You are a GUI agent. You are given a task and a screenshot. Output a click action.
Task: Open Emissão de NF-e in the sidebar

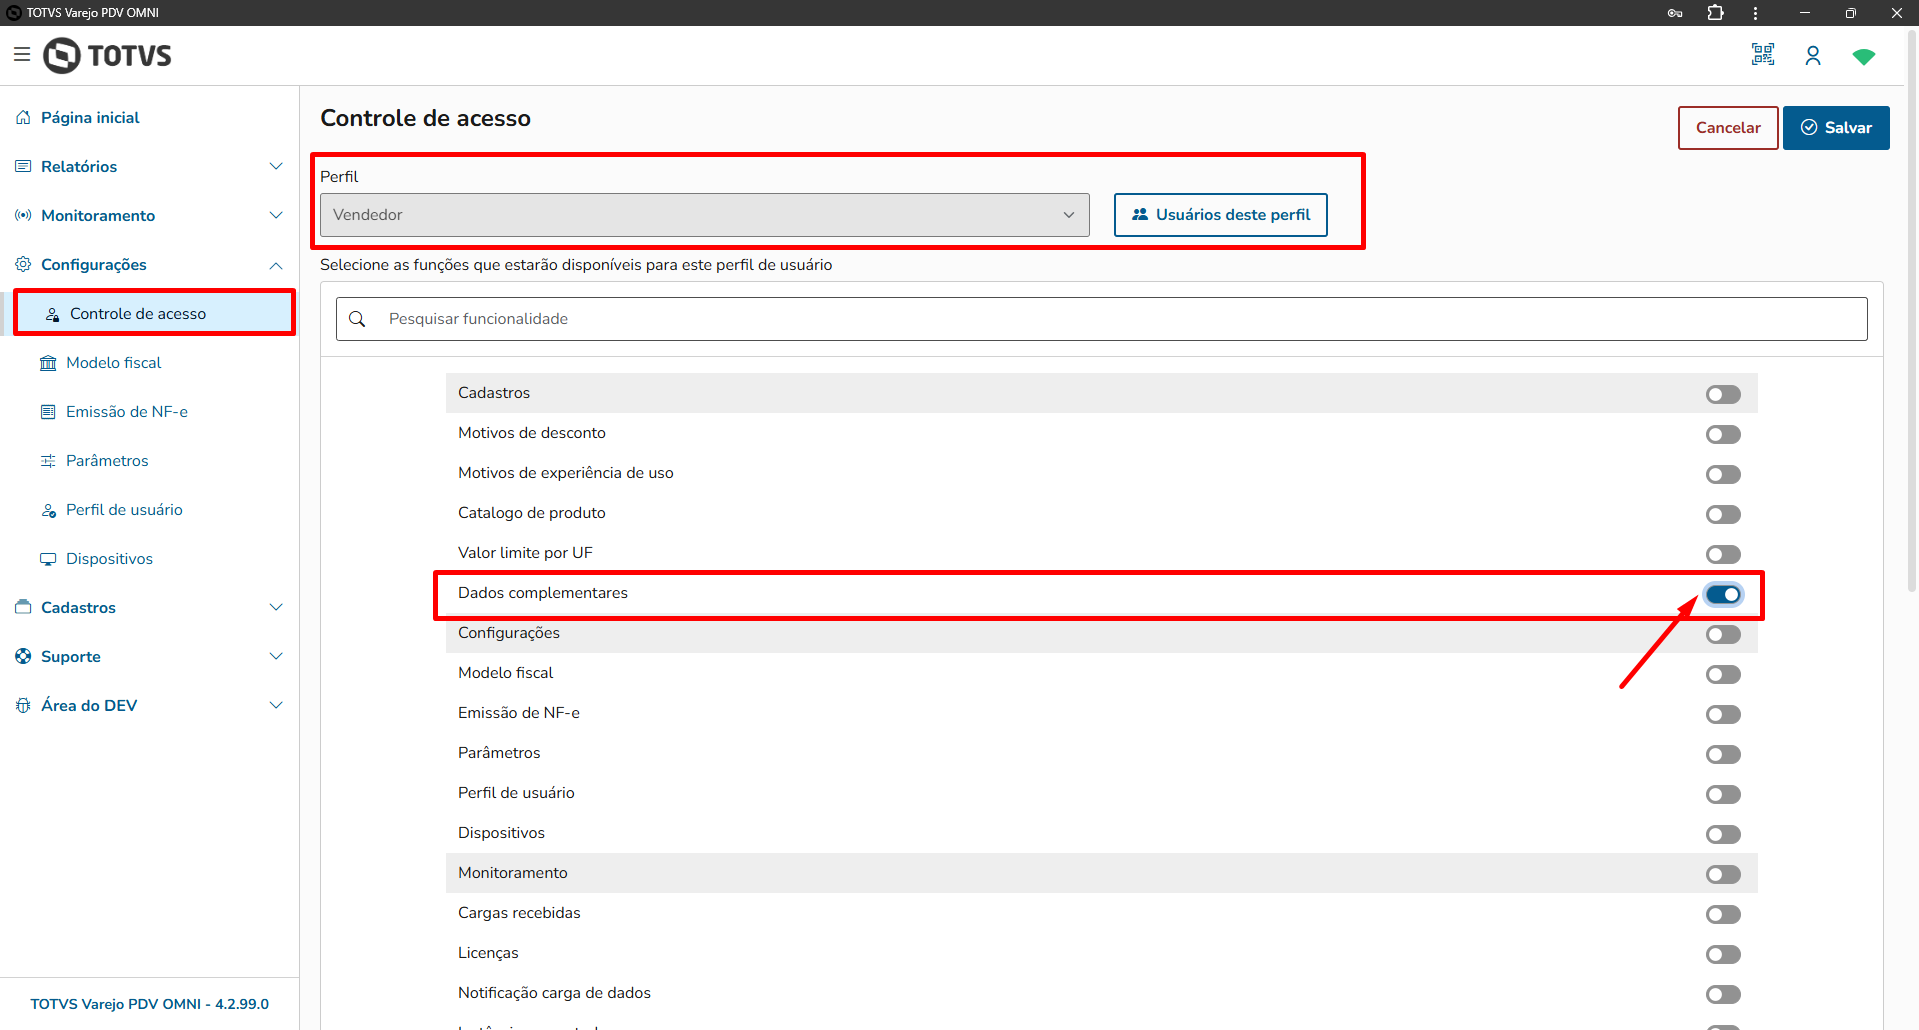click(x=127, y=412)
